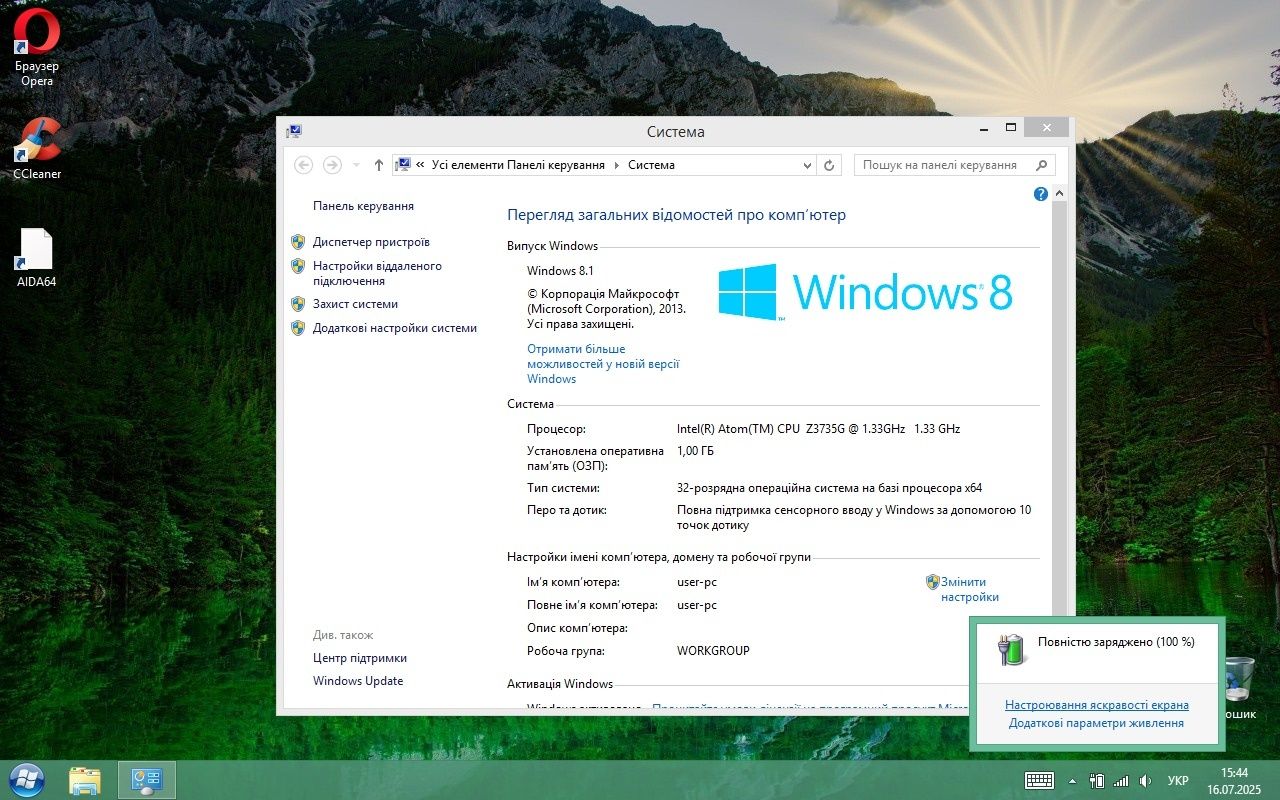
Task: Expand the address bar history dropdown
Action: pos(807,165)
